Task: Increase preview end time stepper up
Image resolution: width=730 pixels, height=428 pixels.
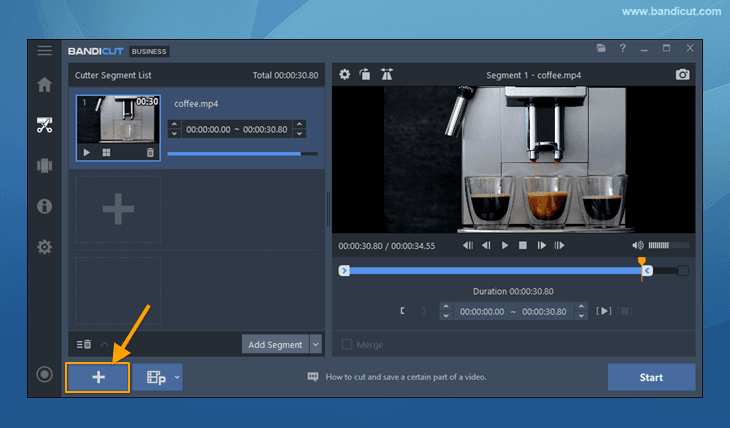Action: (581, 306)
